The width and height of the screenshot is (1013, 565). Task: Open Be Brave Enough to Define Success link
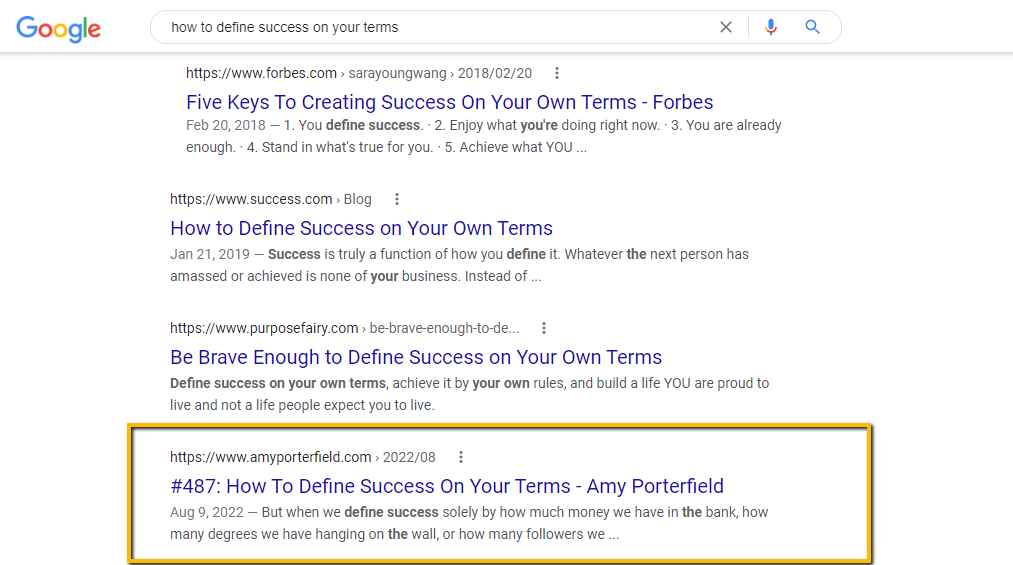pyautogui.click(x=416, y=357)
